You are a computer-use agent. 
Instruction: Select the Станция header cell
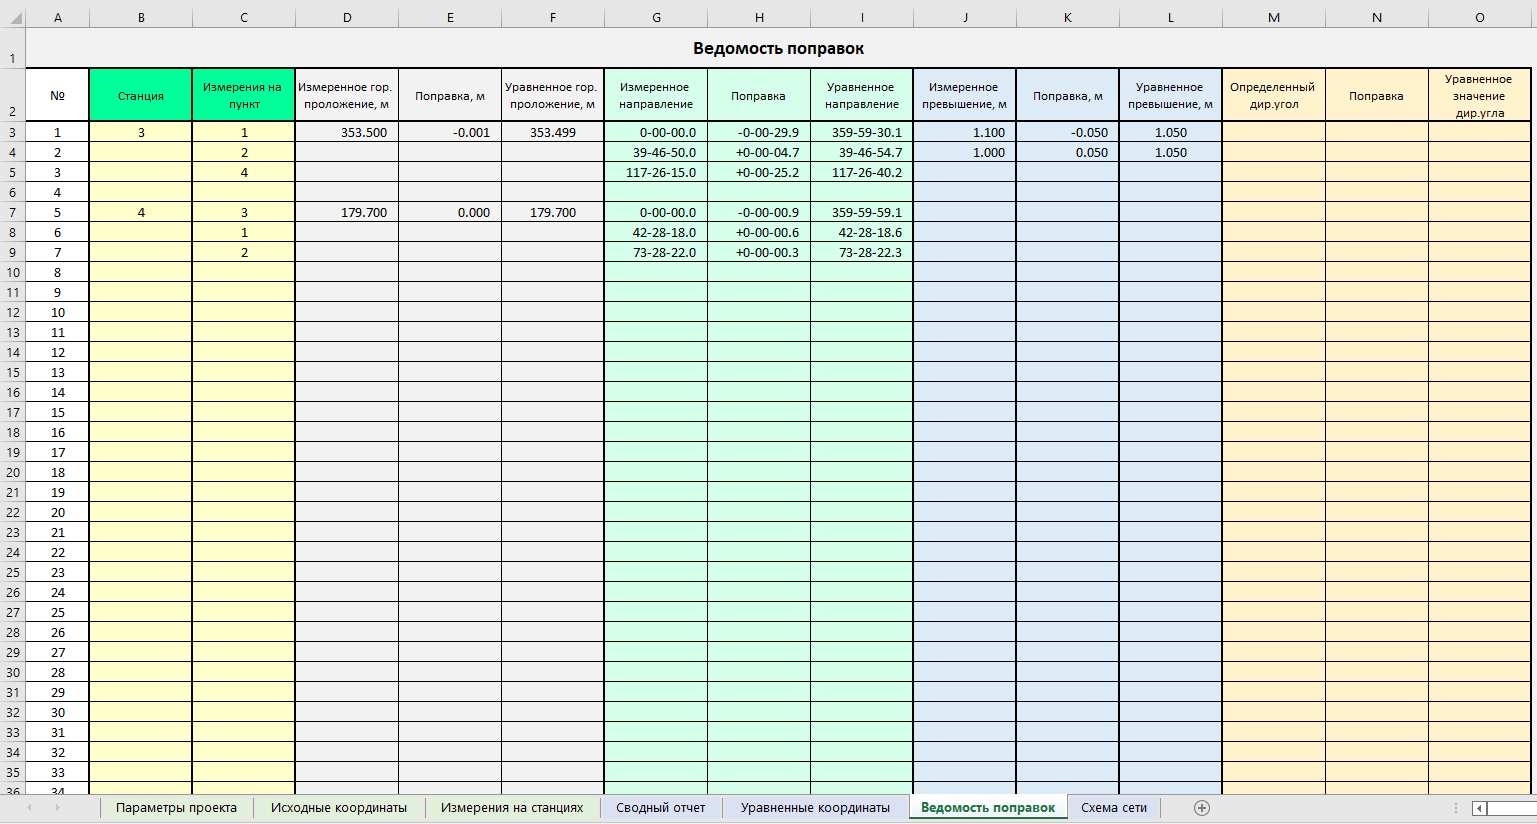click(x=141, y=96)
